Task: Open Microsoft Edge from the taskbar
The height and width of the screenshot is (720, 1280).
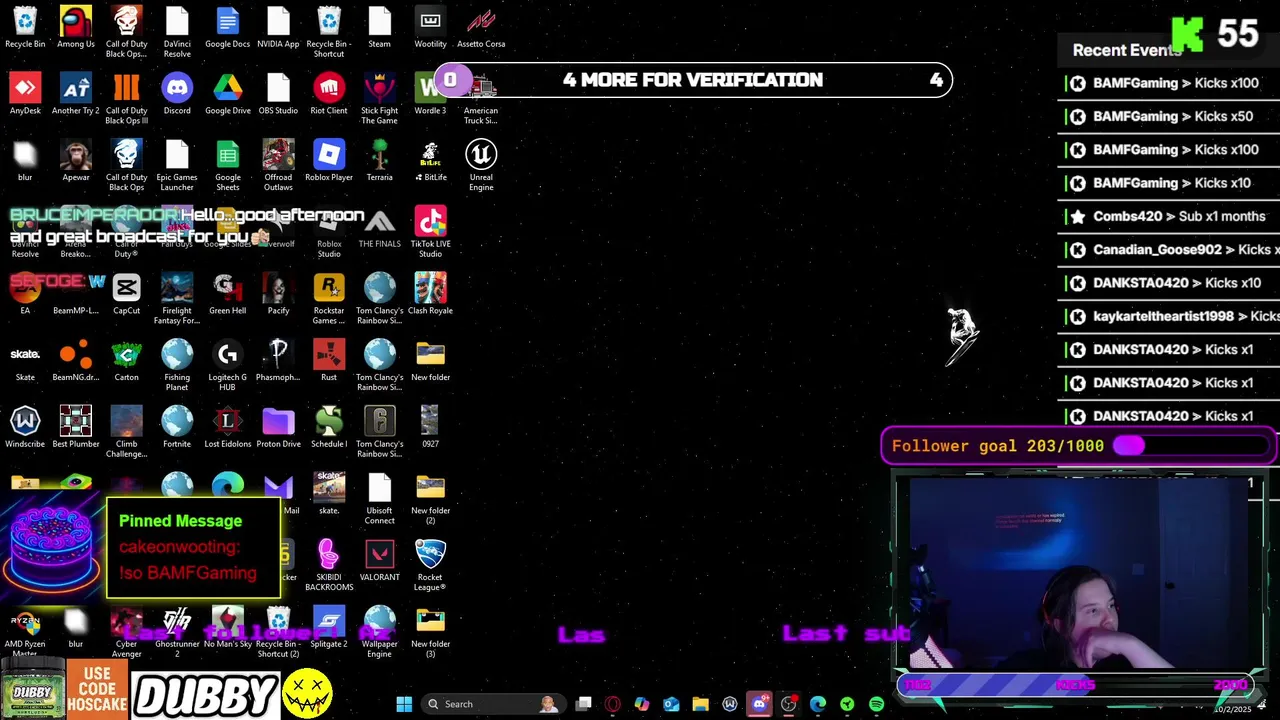Action: click(818, 704)
